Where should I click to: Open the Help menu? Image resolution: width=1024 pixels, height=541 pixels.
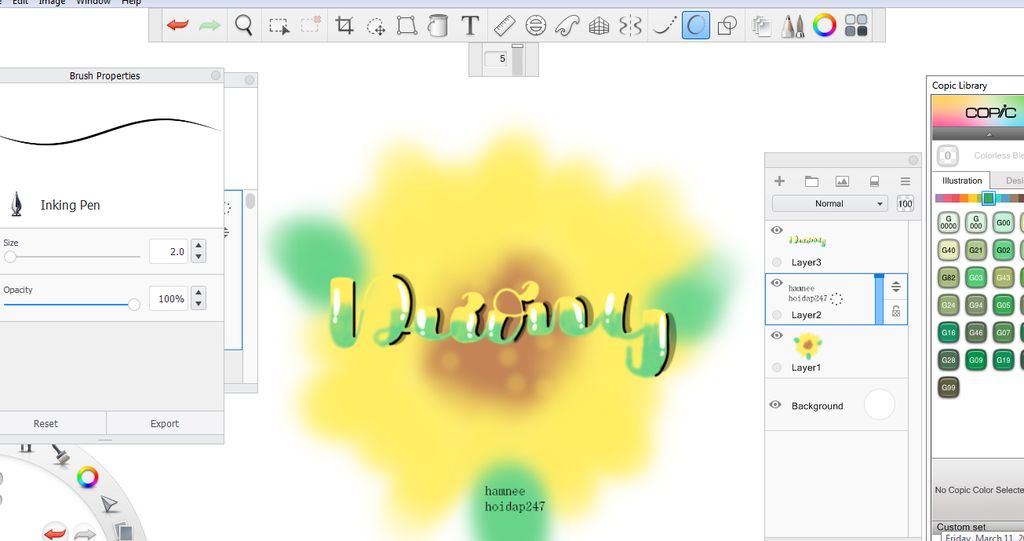click(x=131, y=3)
